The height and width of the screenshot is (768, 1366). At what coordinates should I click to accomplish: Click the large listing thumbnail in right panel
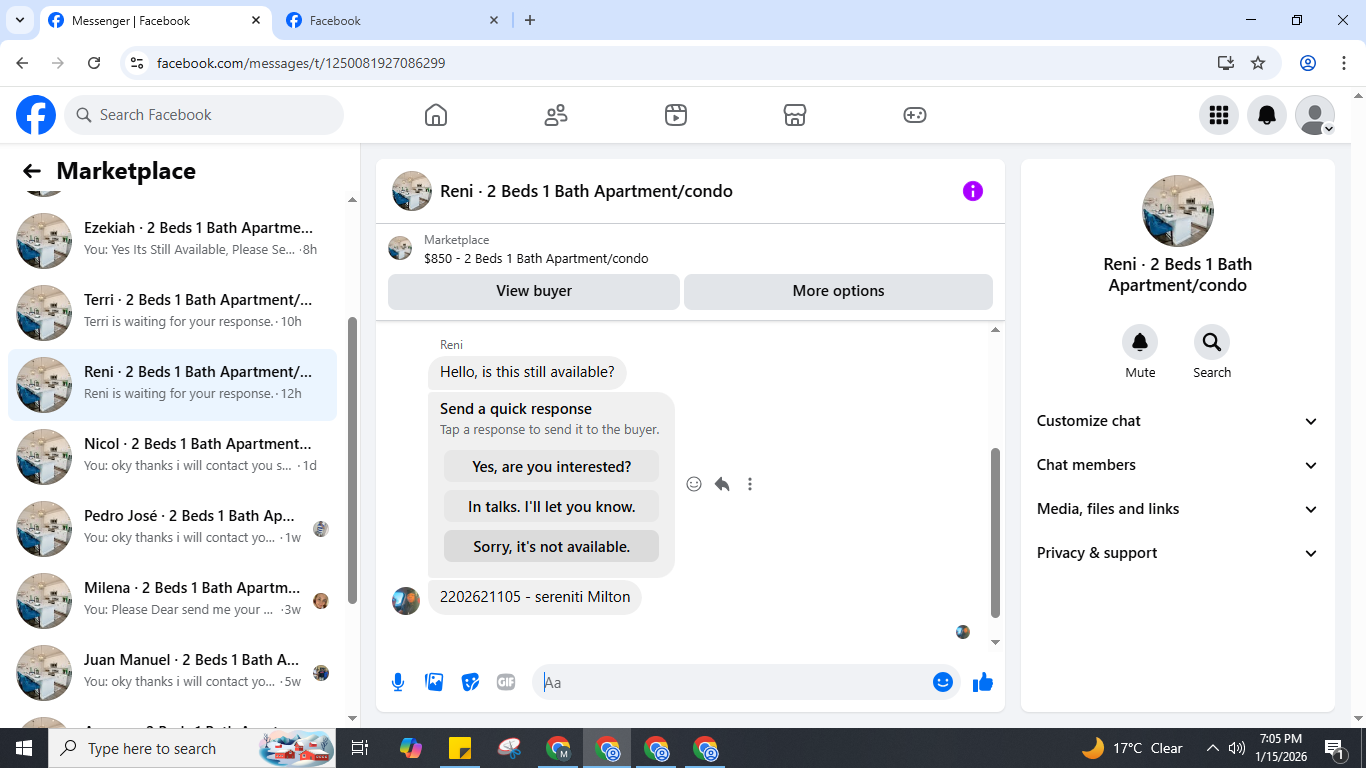pyautogui.click(x=1178, y=211)
